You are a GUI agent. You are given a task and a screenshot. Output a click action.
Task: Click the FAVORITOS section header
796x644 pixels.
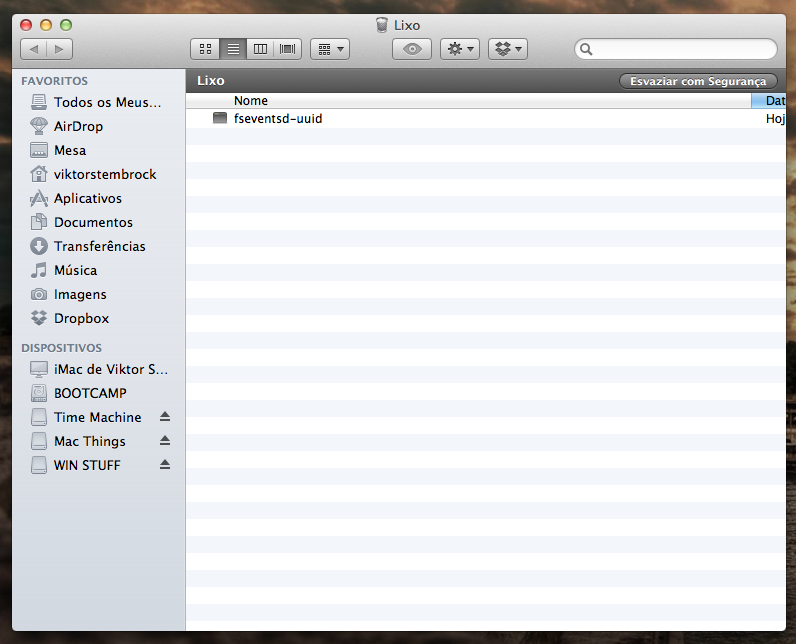(54, 81)
